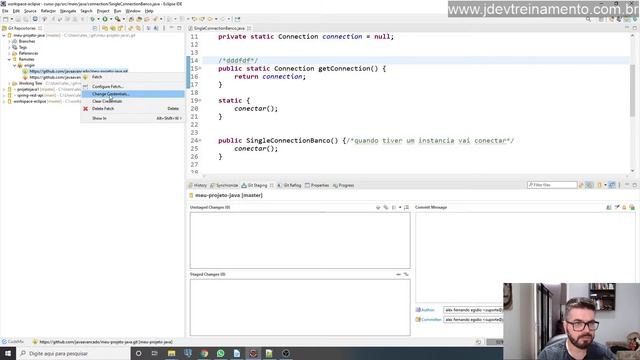Viewport: 640px width, 360px height.
Task: Click the Open Perspective icon at top right
Action: point(602,19)
